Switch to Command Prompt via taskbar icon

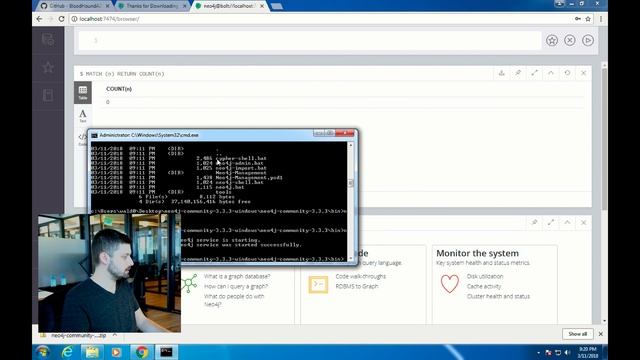(x=166, y=352)
